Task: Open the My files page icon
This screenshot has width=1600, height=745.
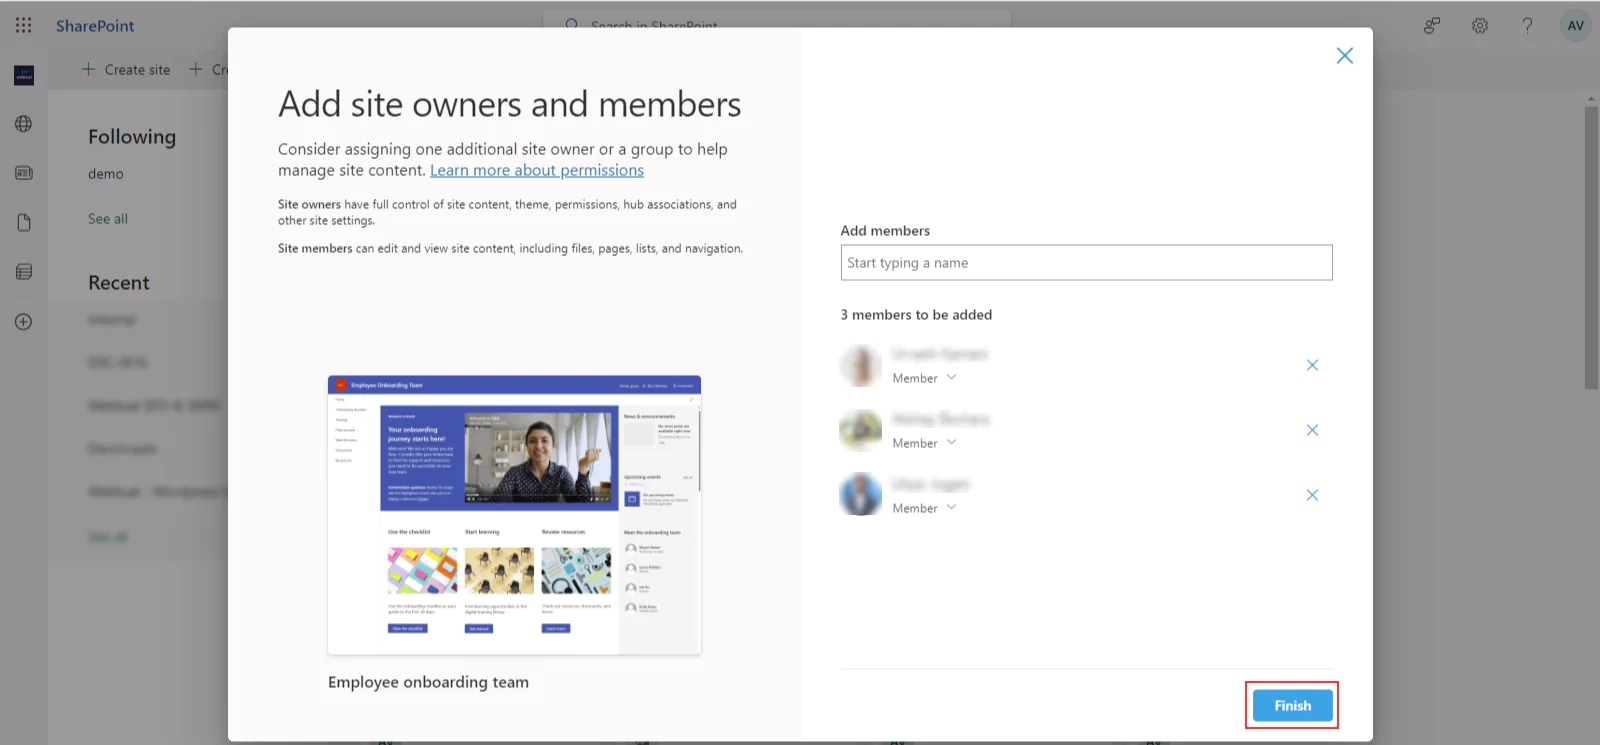Action: [24, 222]
